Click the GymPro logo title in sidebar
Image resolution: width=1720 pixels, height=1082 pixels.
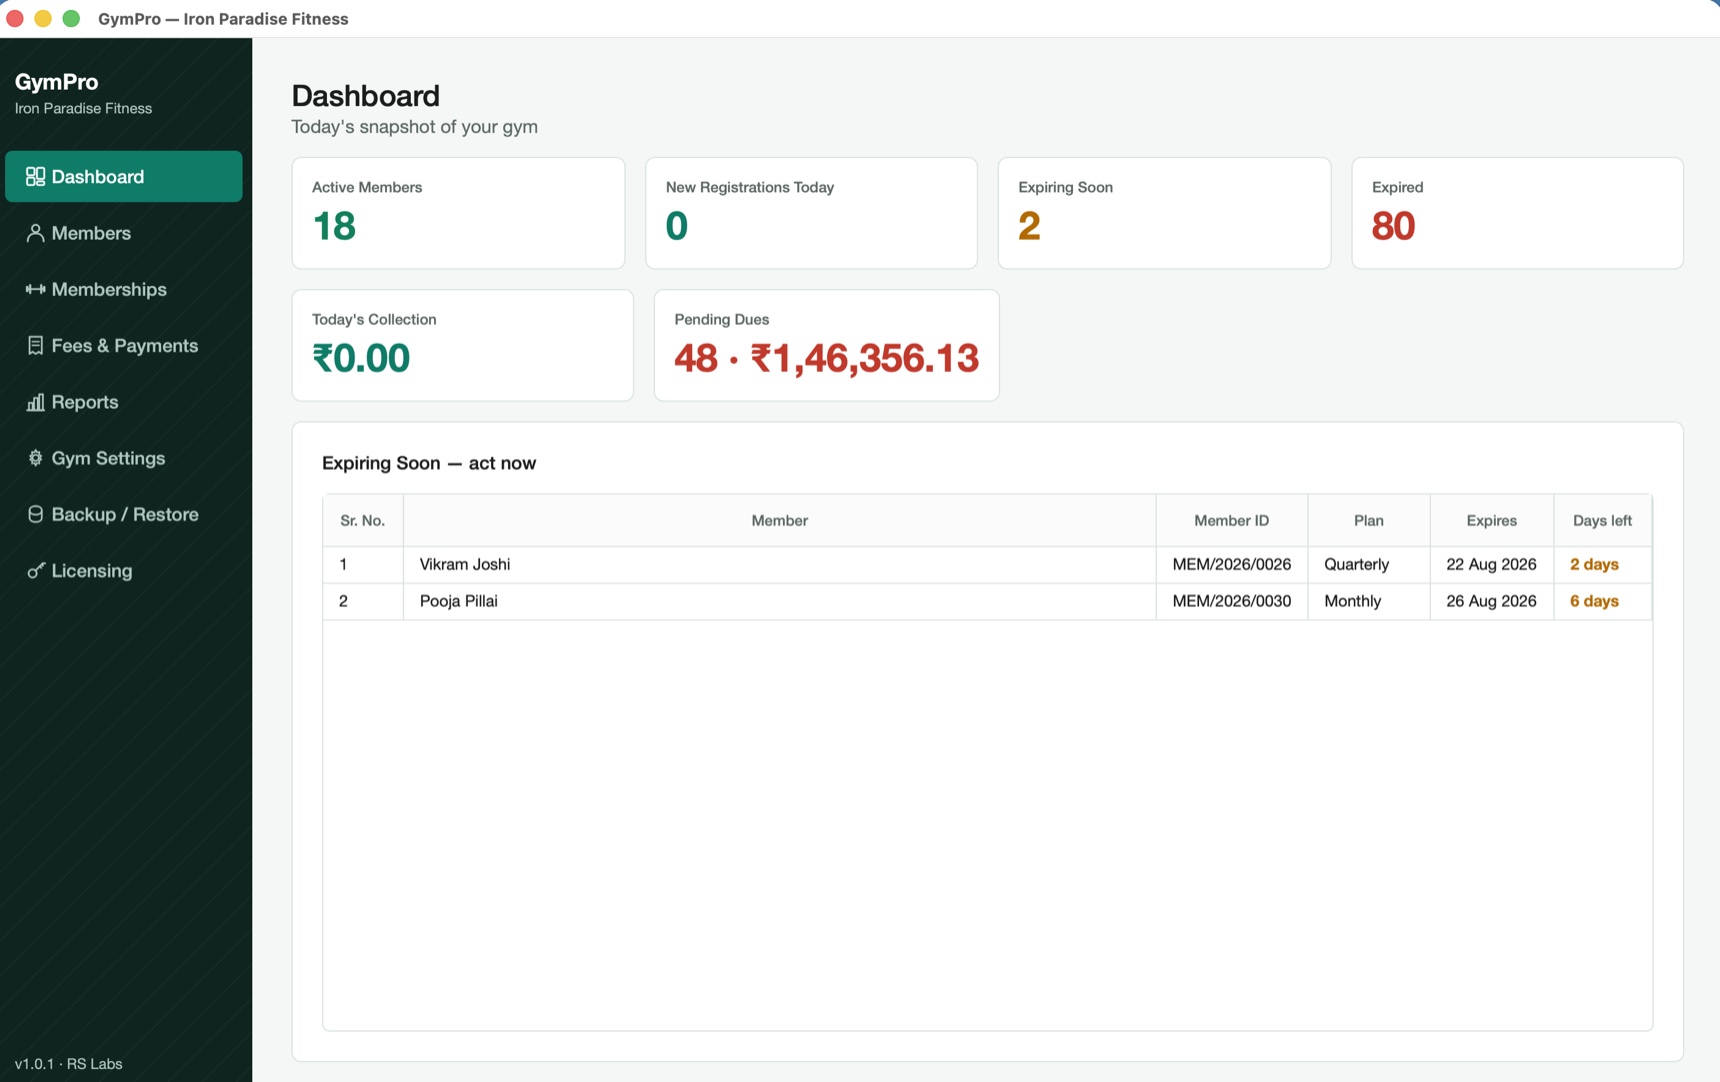[x=56, y=82]
